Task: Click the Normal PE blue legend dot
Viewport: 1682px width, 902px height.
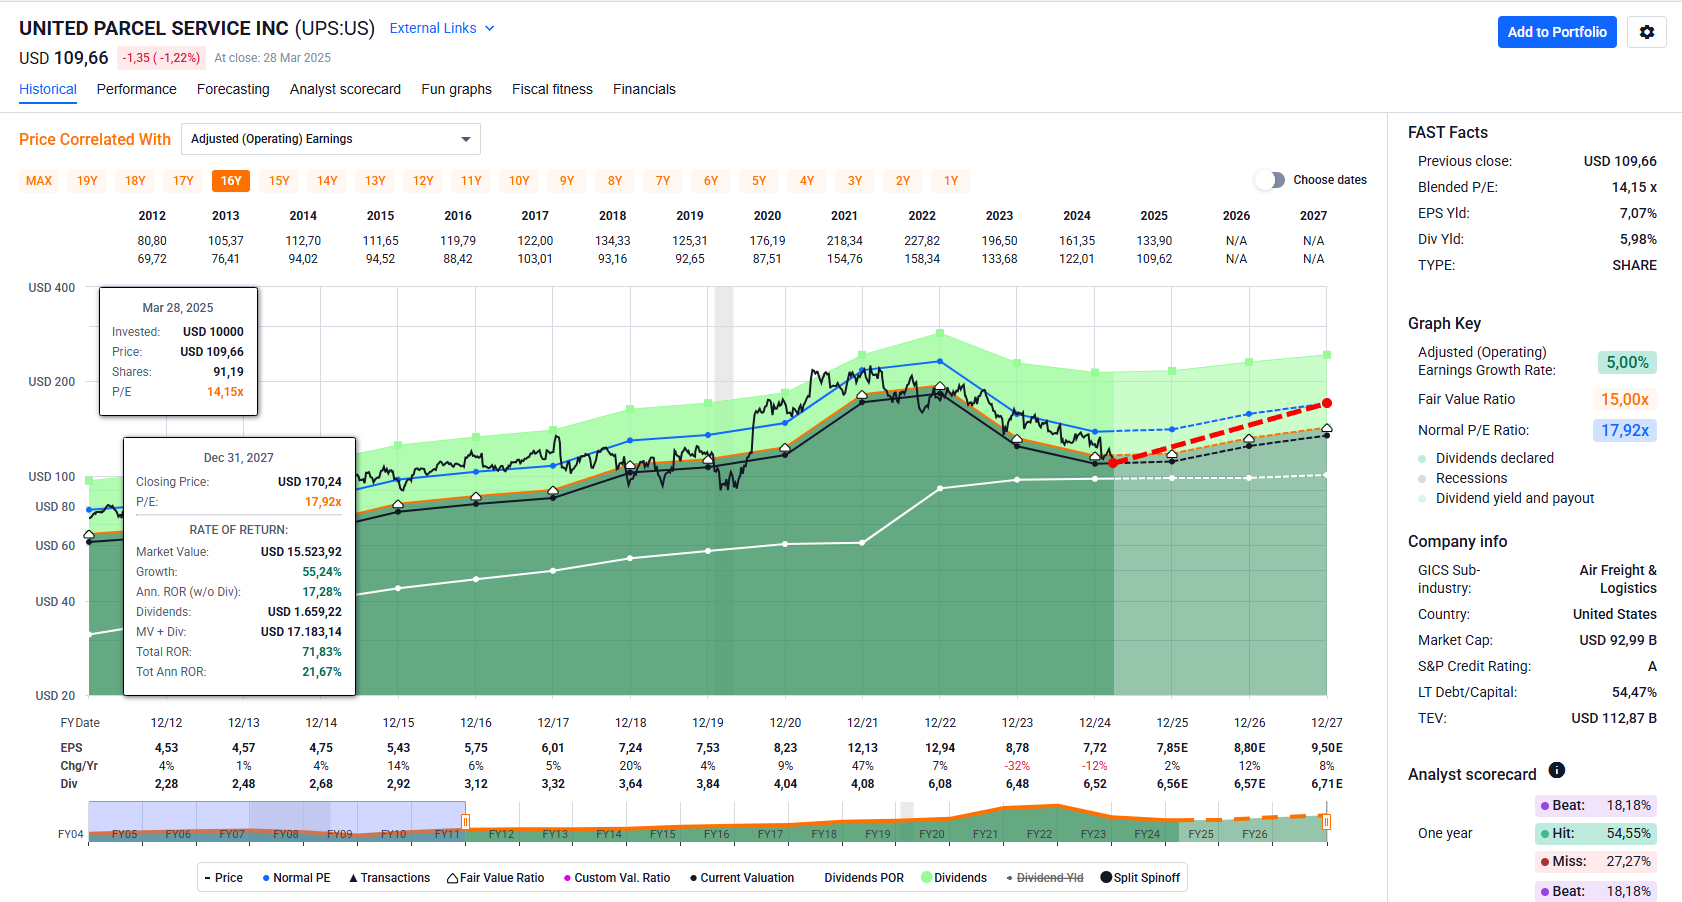Action: [x=266, y=878]
